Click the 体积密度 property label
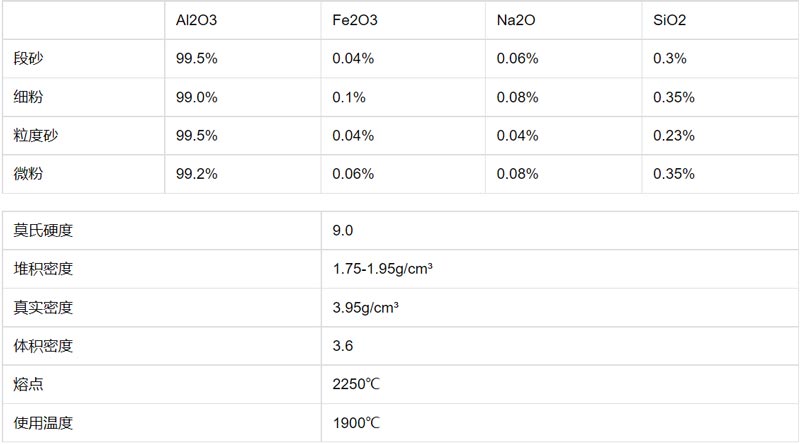 (43, 346)
